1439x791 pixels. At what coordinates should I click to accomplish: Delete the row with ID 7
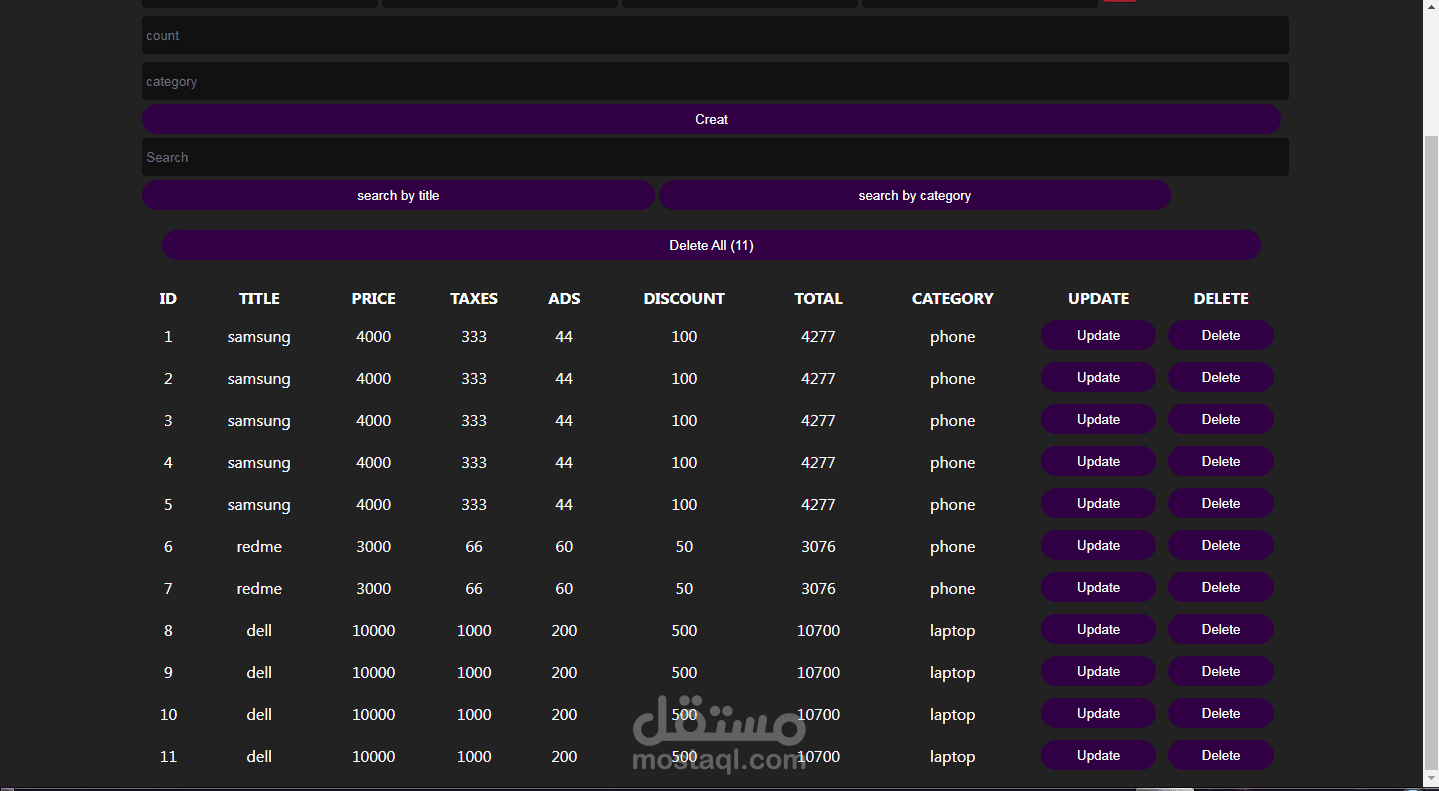[1221, 587]
